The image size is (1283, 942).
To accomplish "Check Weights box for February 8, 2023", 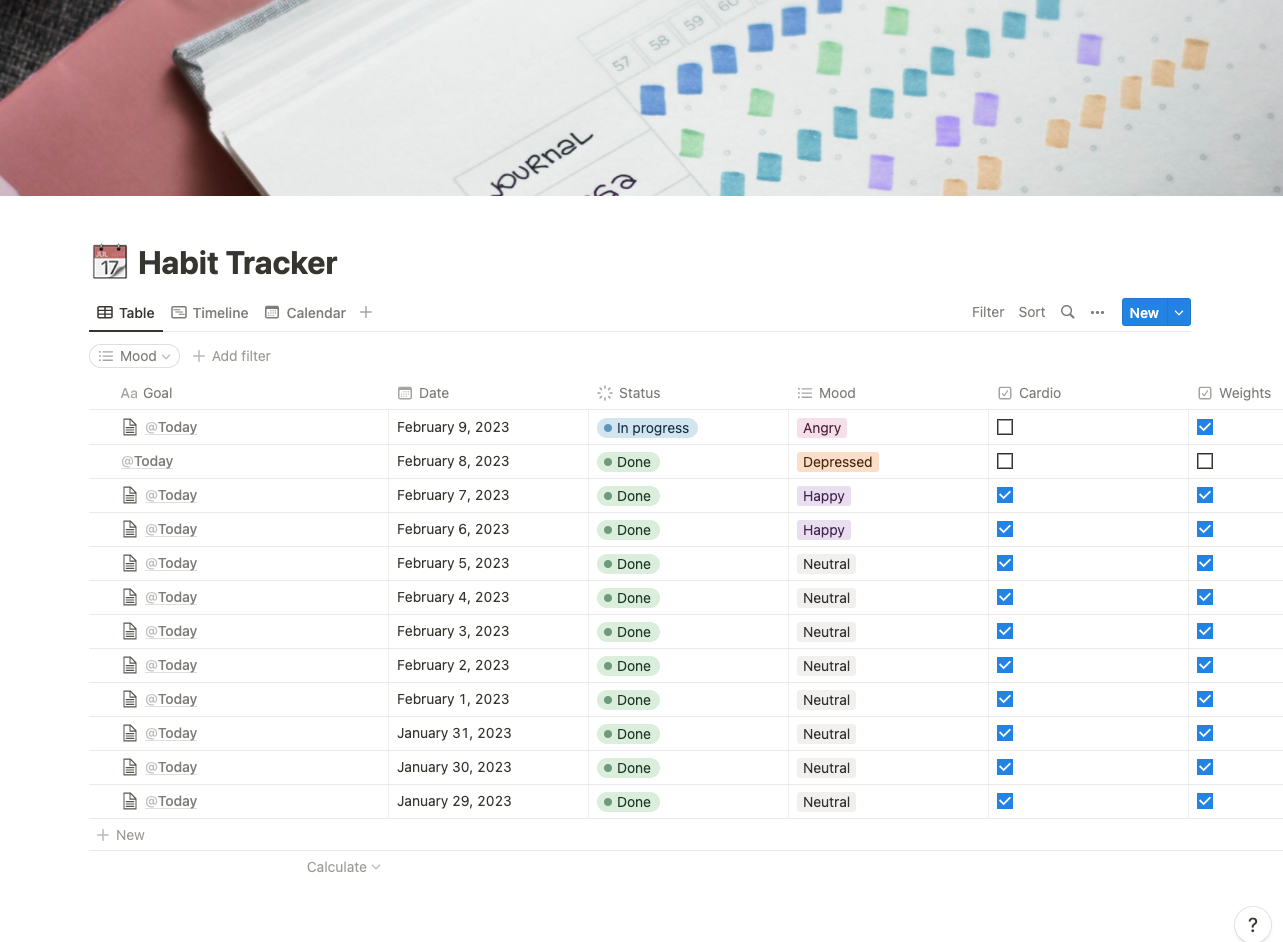I will [x=1205, y=461].
